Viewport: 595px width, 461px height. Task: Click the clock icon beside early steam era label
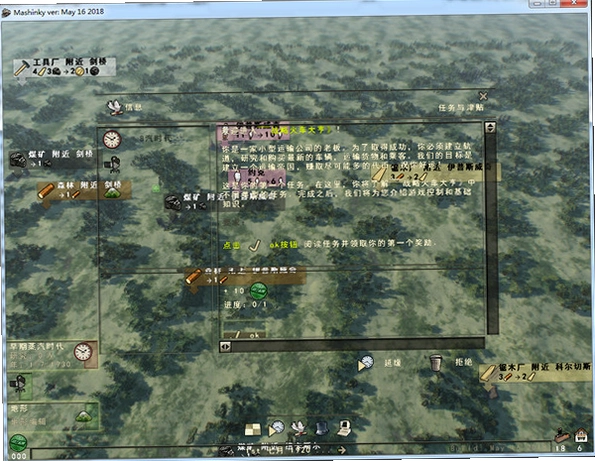[83, 351]
